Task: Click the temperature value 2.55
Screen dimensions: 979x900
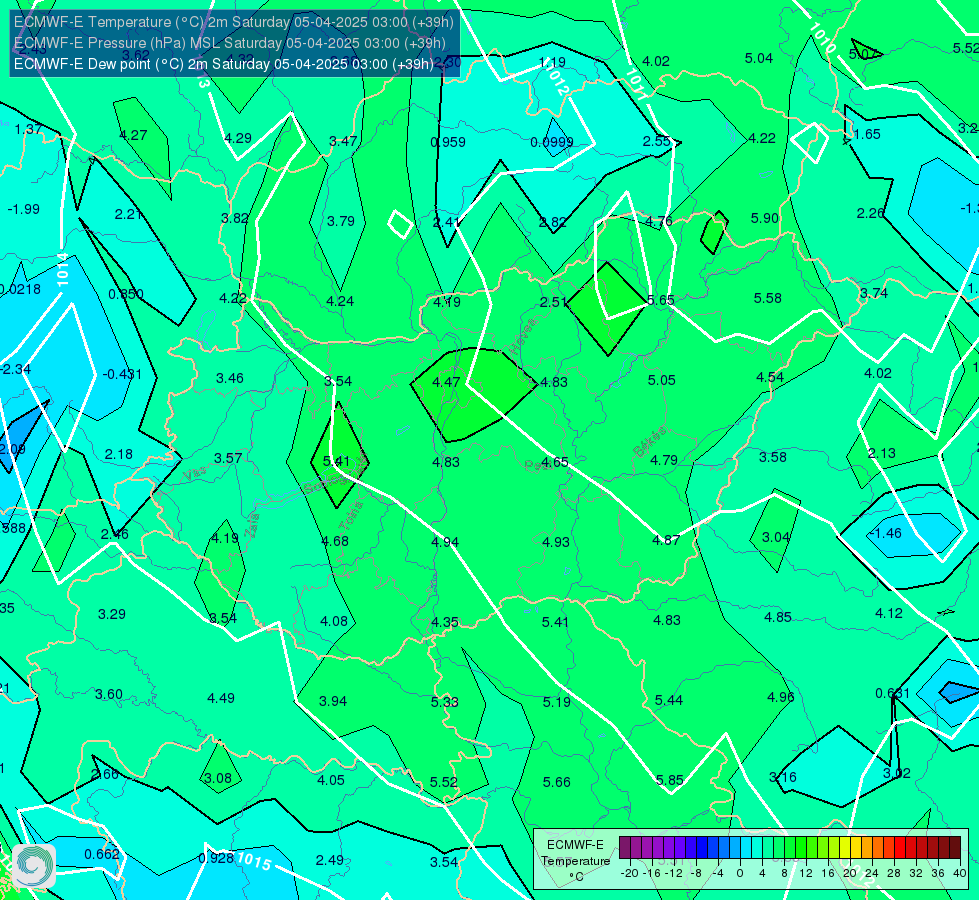Action: [657, 141]
